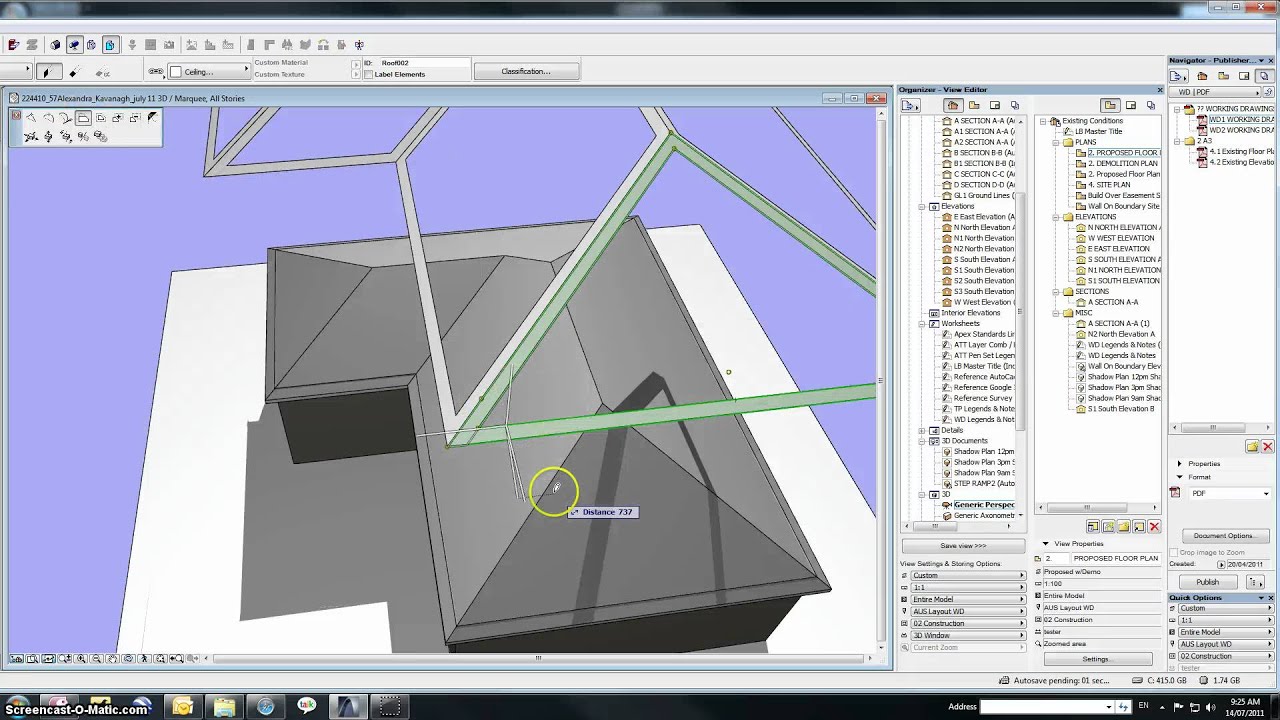Collapse the Elevations tree node
The width and height of the screenshot is (1280, 720).
[923, 206]
